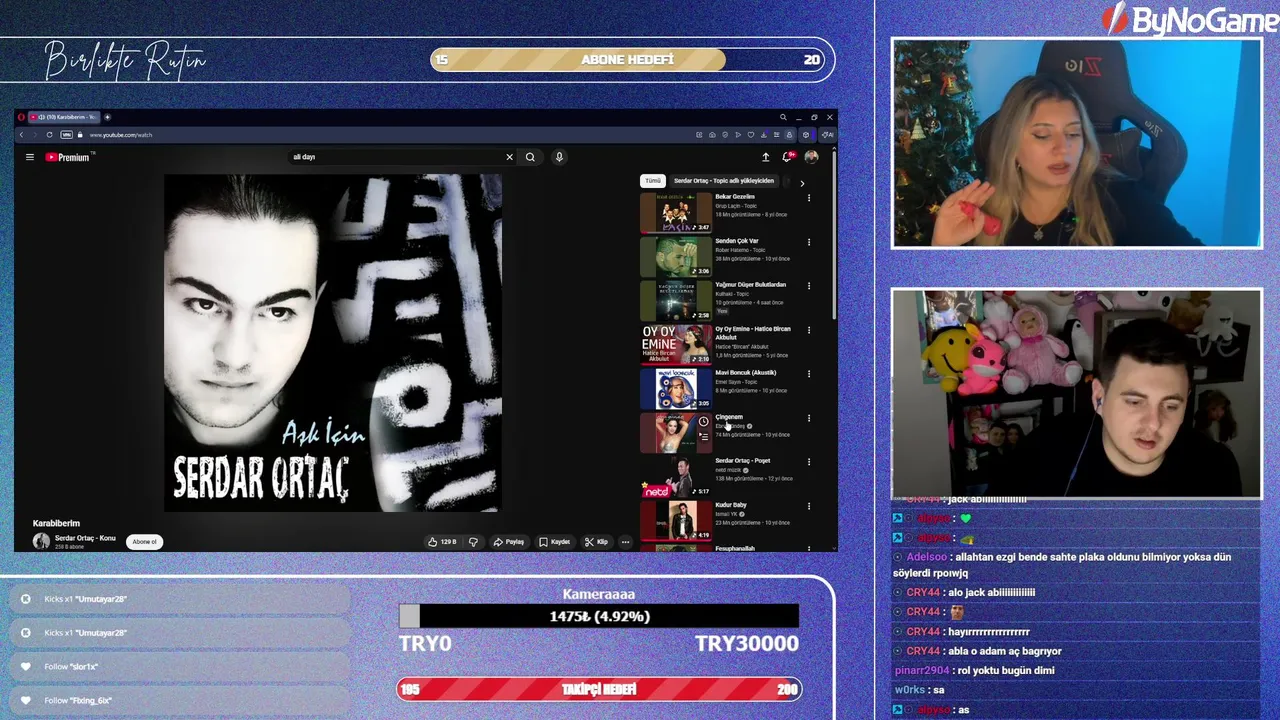1280x720 pixels.
Task: Switch to the Karabiberim browser tab
Action: [x=62, y=117]
